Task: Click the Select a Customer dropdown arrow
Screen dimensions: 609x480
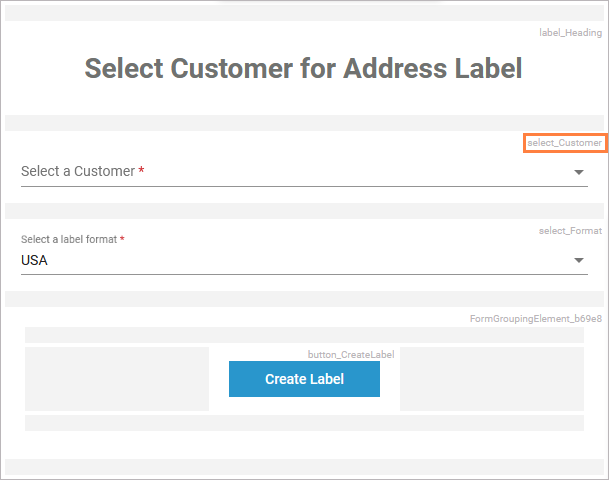Action: [579, 172]
